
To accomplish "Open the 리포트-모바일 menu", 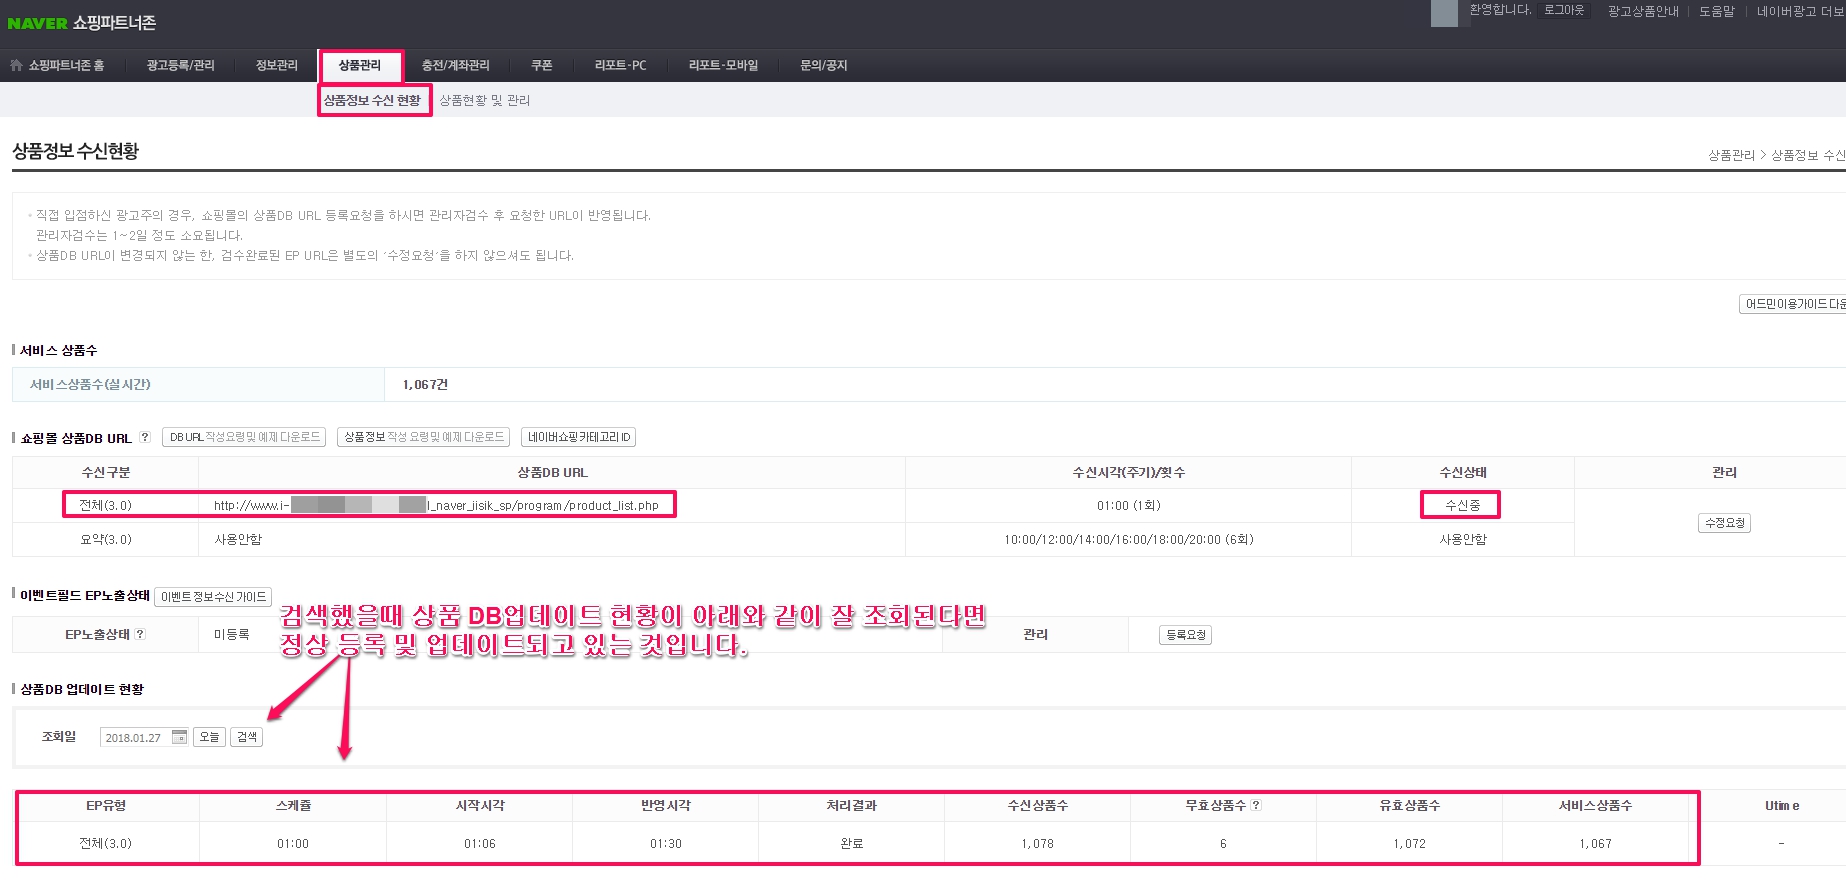I will pos(723,65).
